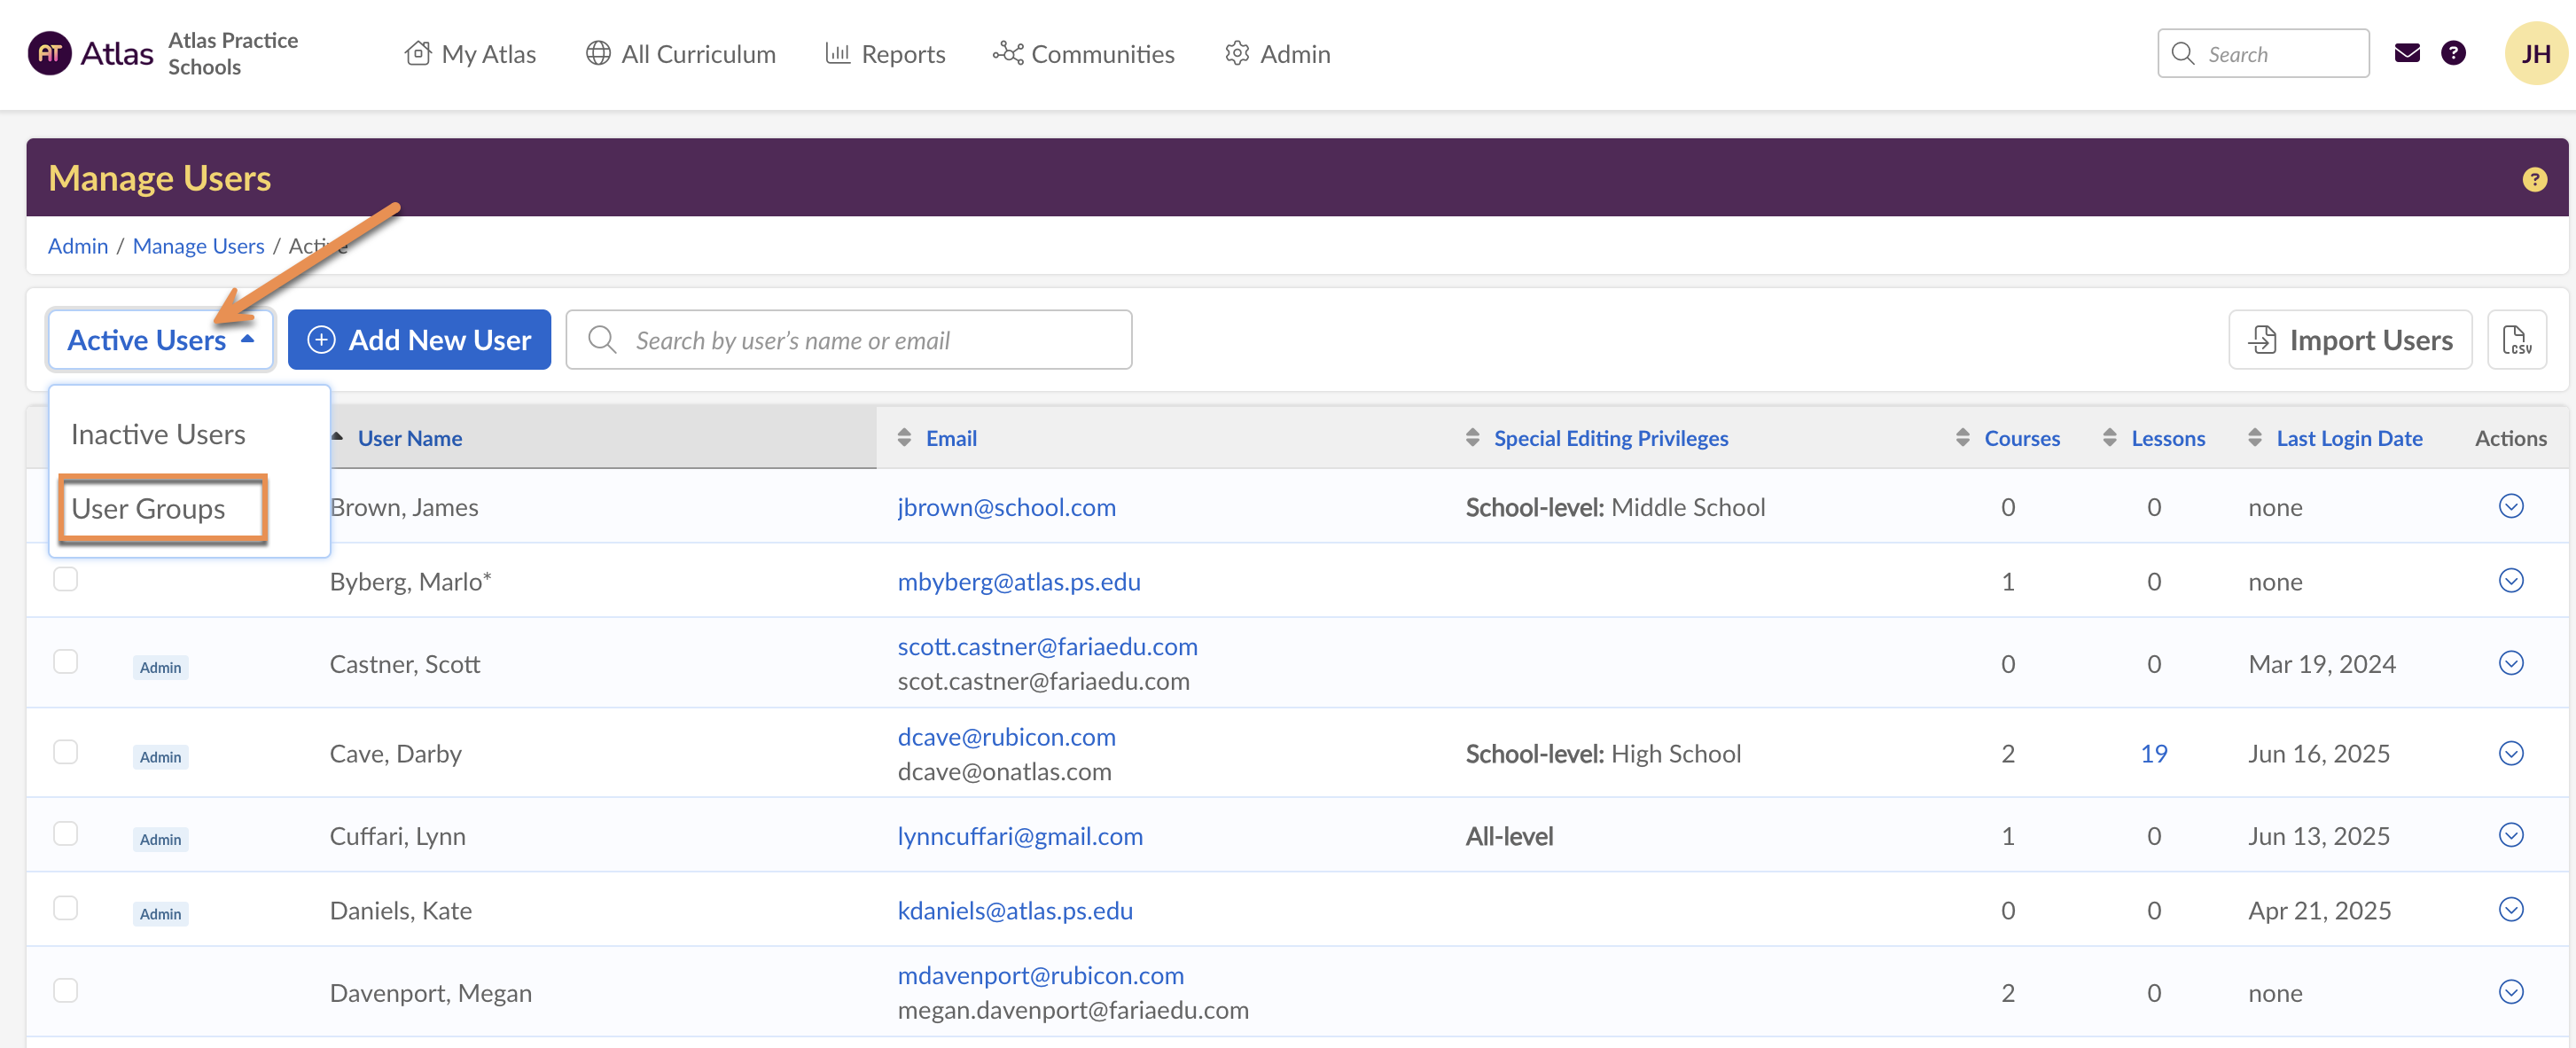This screenshot has width=2576, height=1048.
Task: Check the box for Byberg, Marlo
Action: [x=65, y=579]
